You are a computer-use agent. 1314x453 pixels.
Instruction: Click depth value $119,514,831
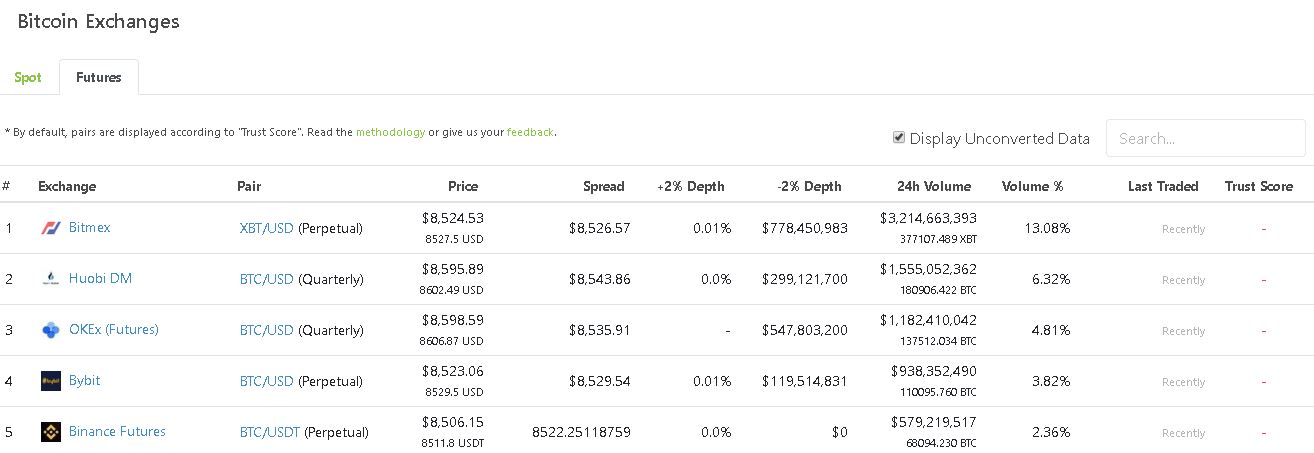(x=805, y=381)
